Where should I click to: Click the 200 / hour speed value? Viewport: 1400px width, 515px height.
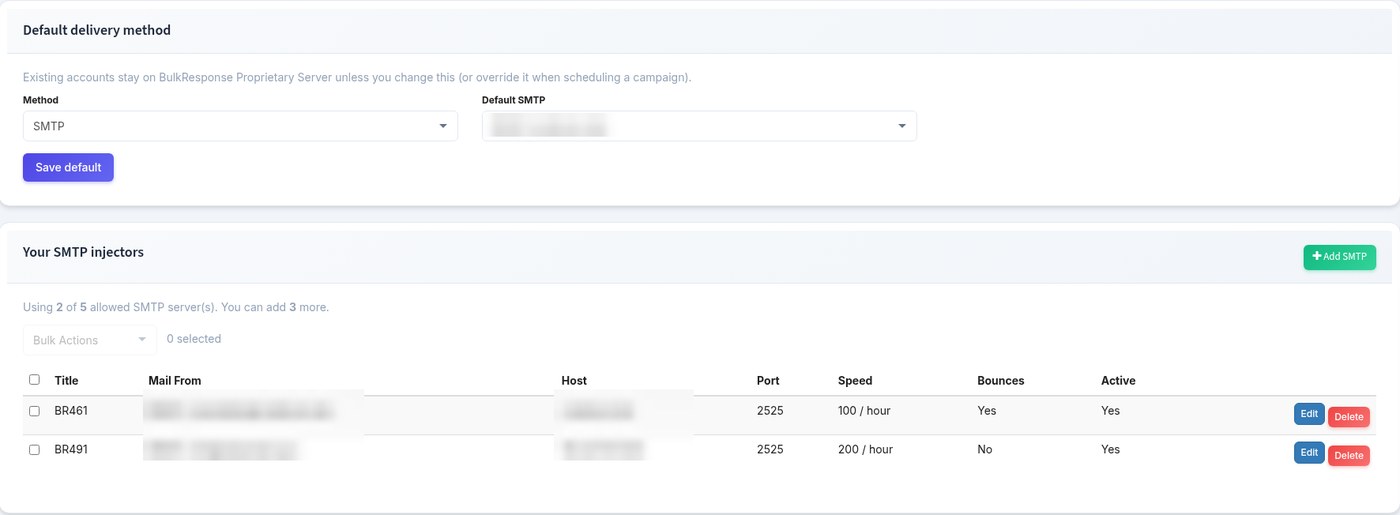(x=865, y=450)
